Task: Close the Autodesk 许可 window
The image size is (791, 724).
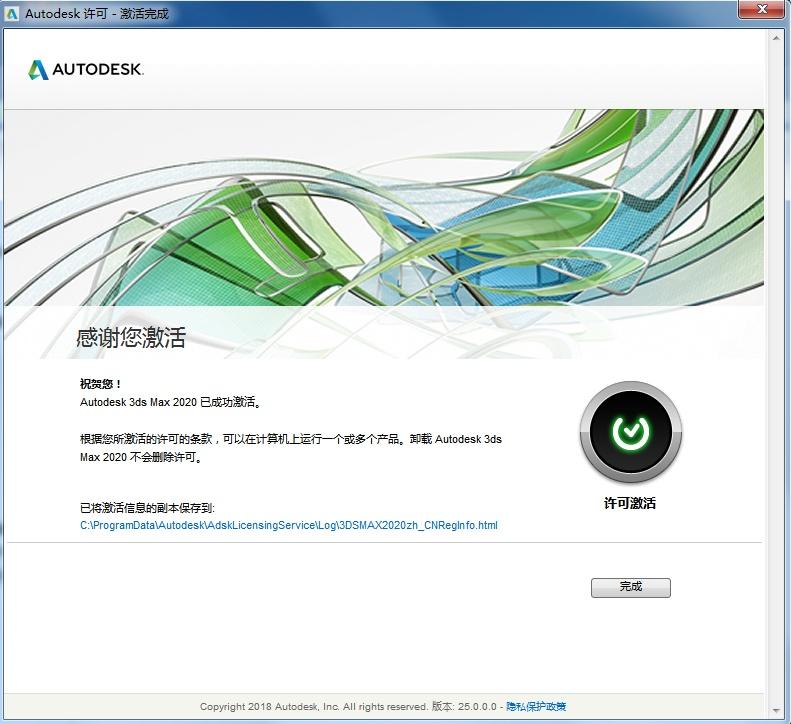Action: pos(762,9)
